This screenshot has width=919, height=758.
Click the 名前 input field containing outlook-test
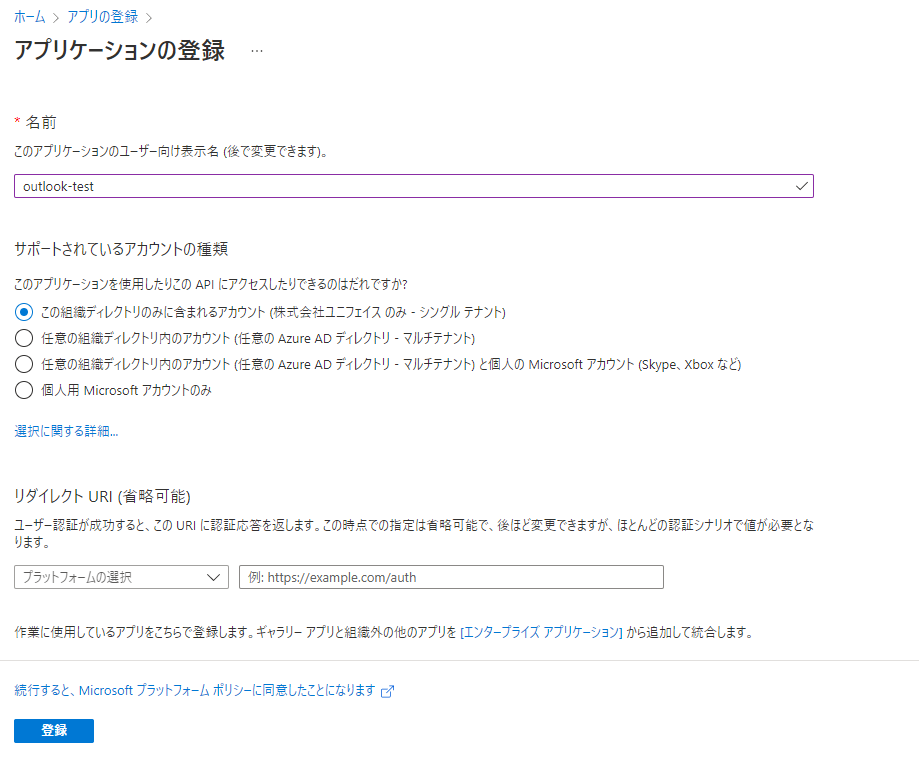tap(414, 186)
